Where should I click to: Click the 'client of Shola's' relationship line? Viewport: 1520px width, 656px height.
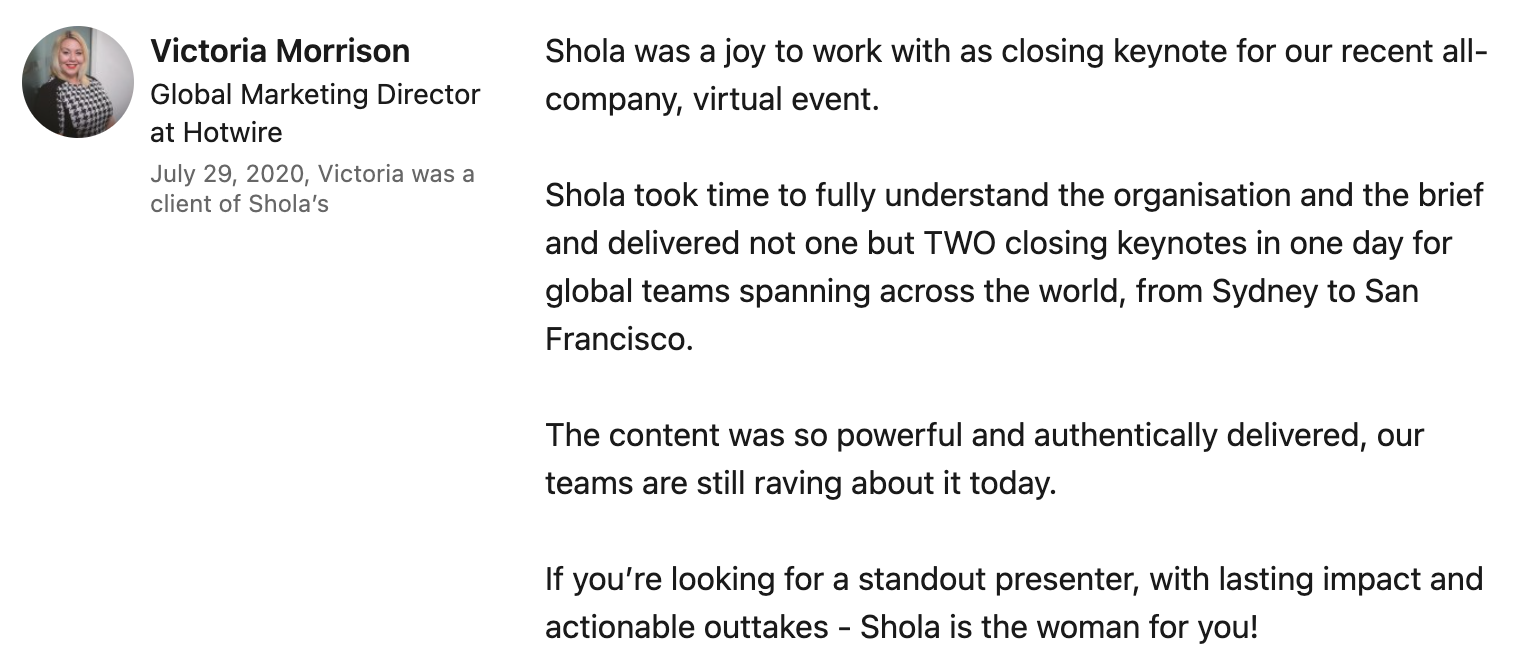[239, 204]
